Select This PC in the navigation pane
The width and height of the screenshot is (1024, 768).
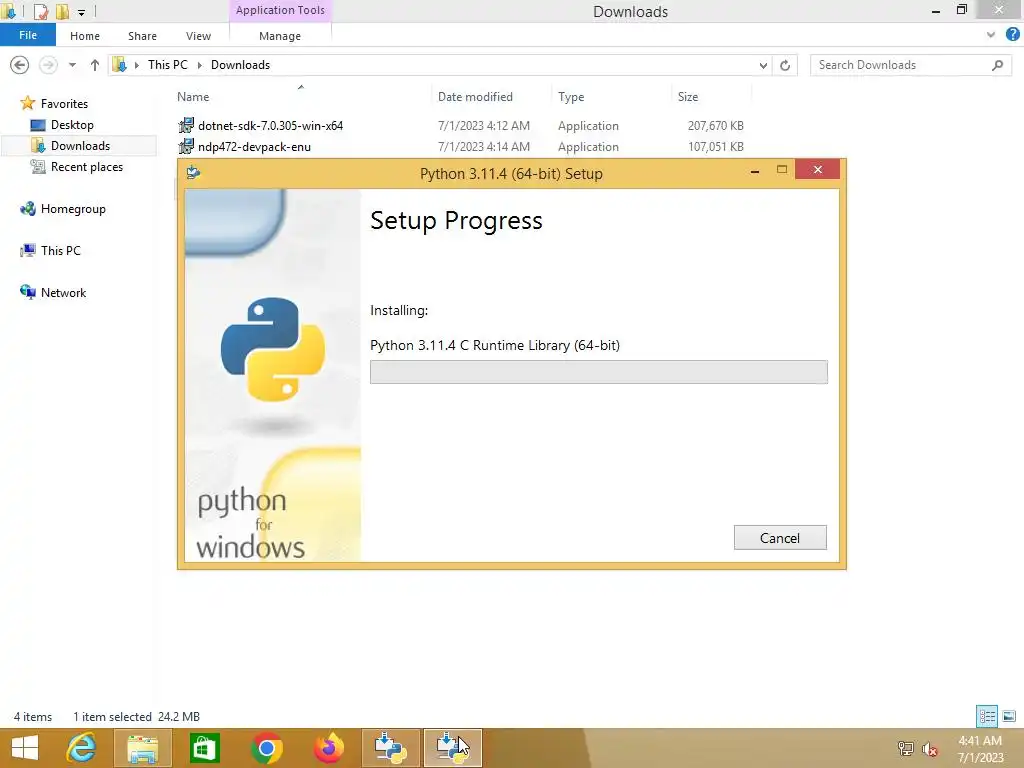tap(60, 251)
